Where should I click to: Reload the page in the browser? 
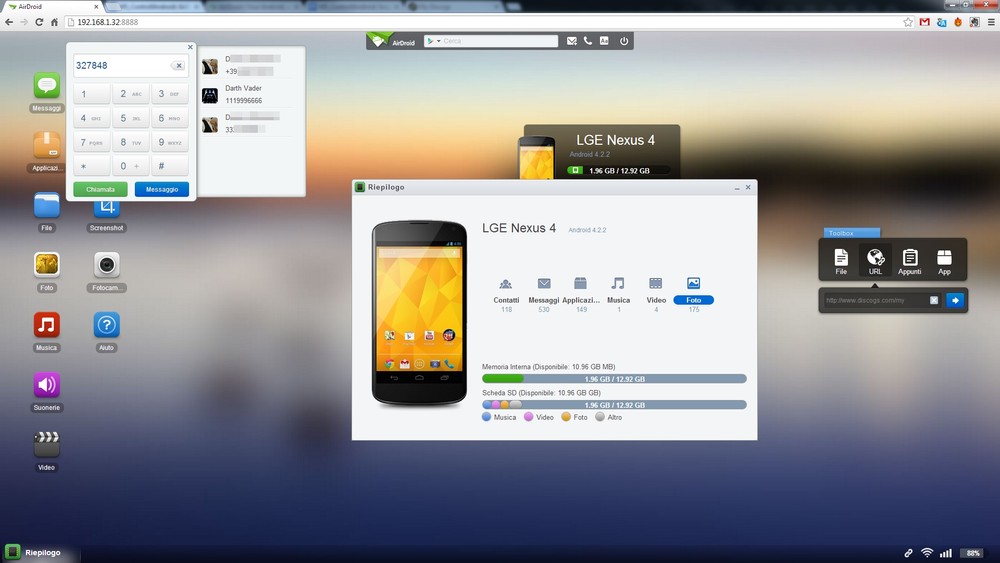coord(39,22)
